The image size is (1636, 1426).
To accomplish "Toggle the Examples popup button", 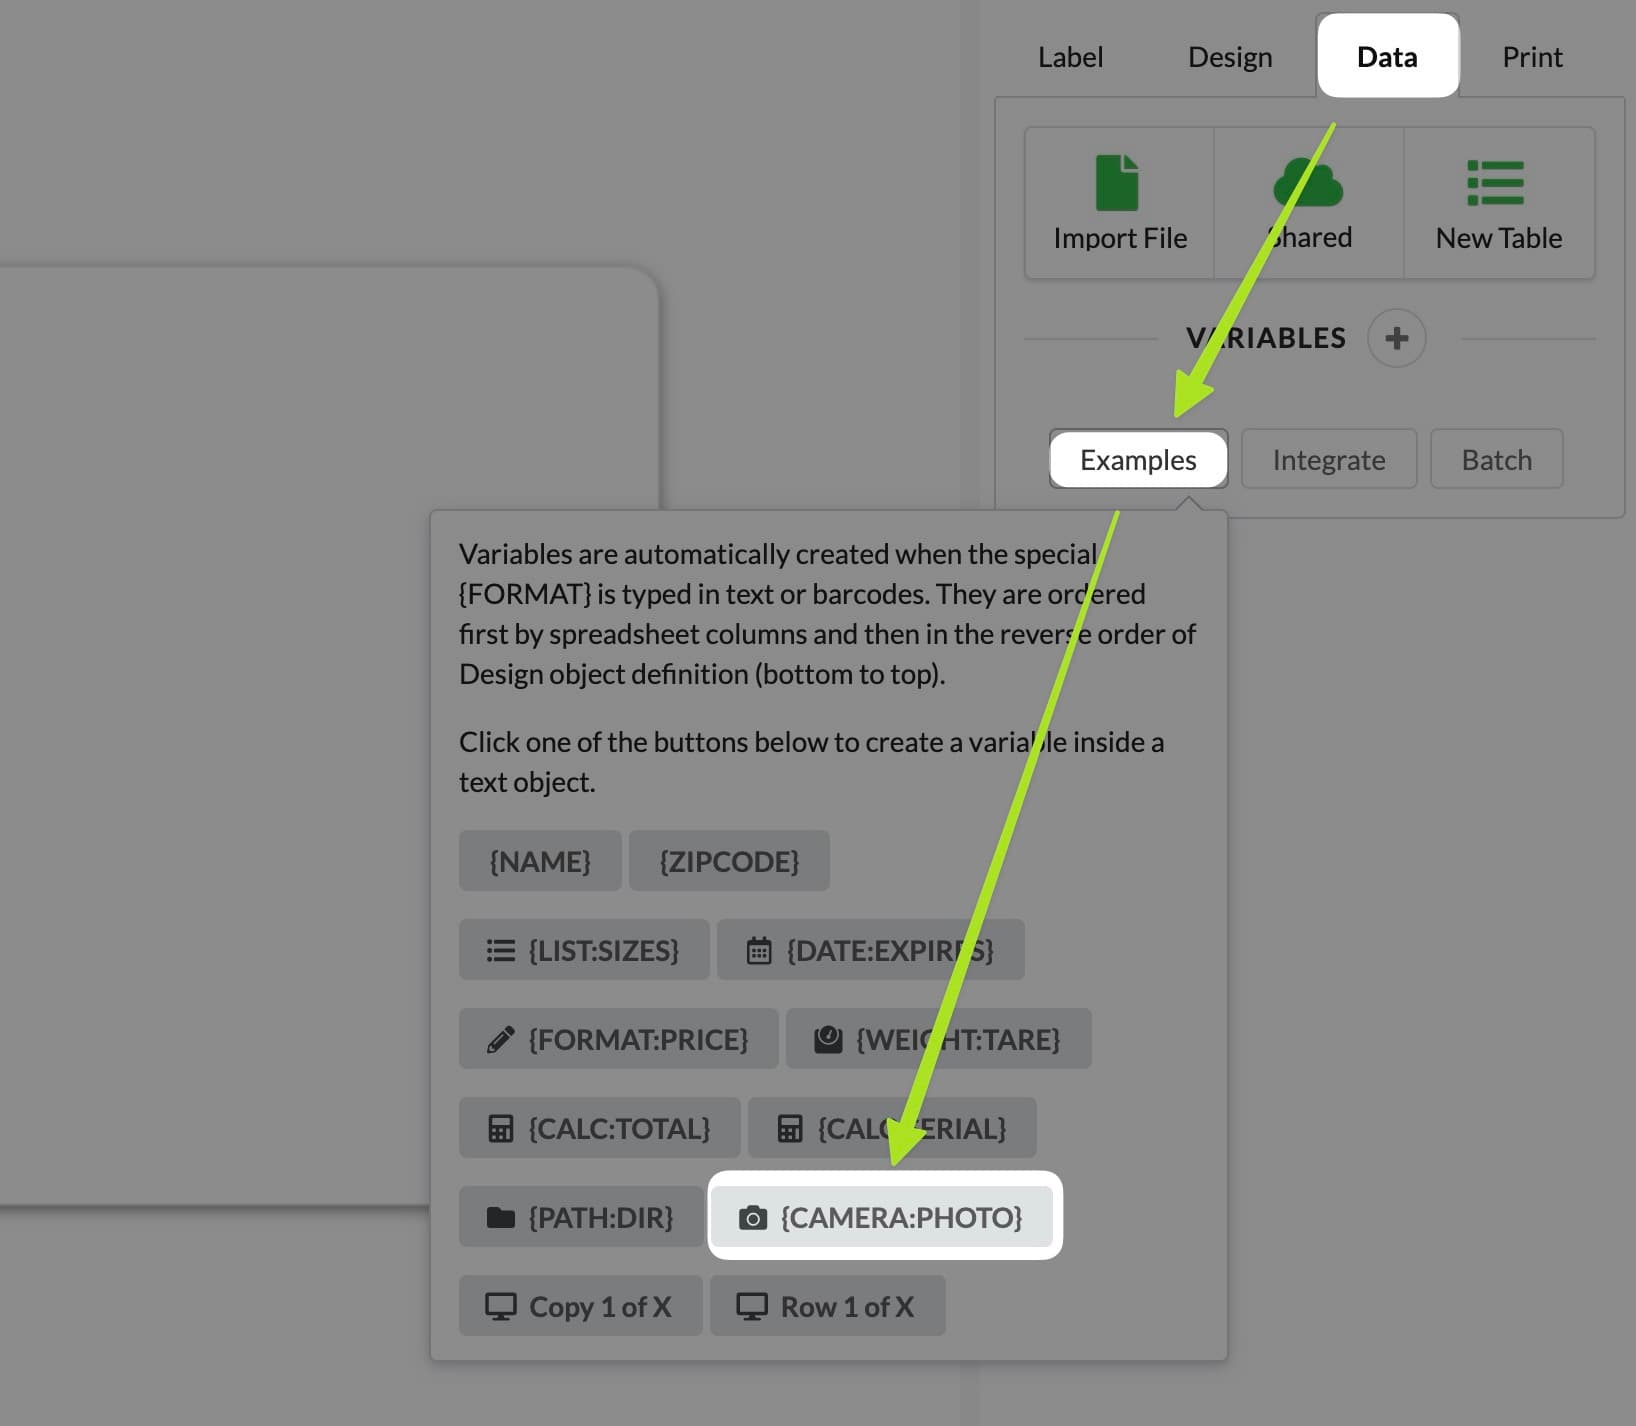I will [x=1138, y=460].
